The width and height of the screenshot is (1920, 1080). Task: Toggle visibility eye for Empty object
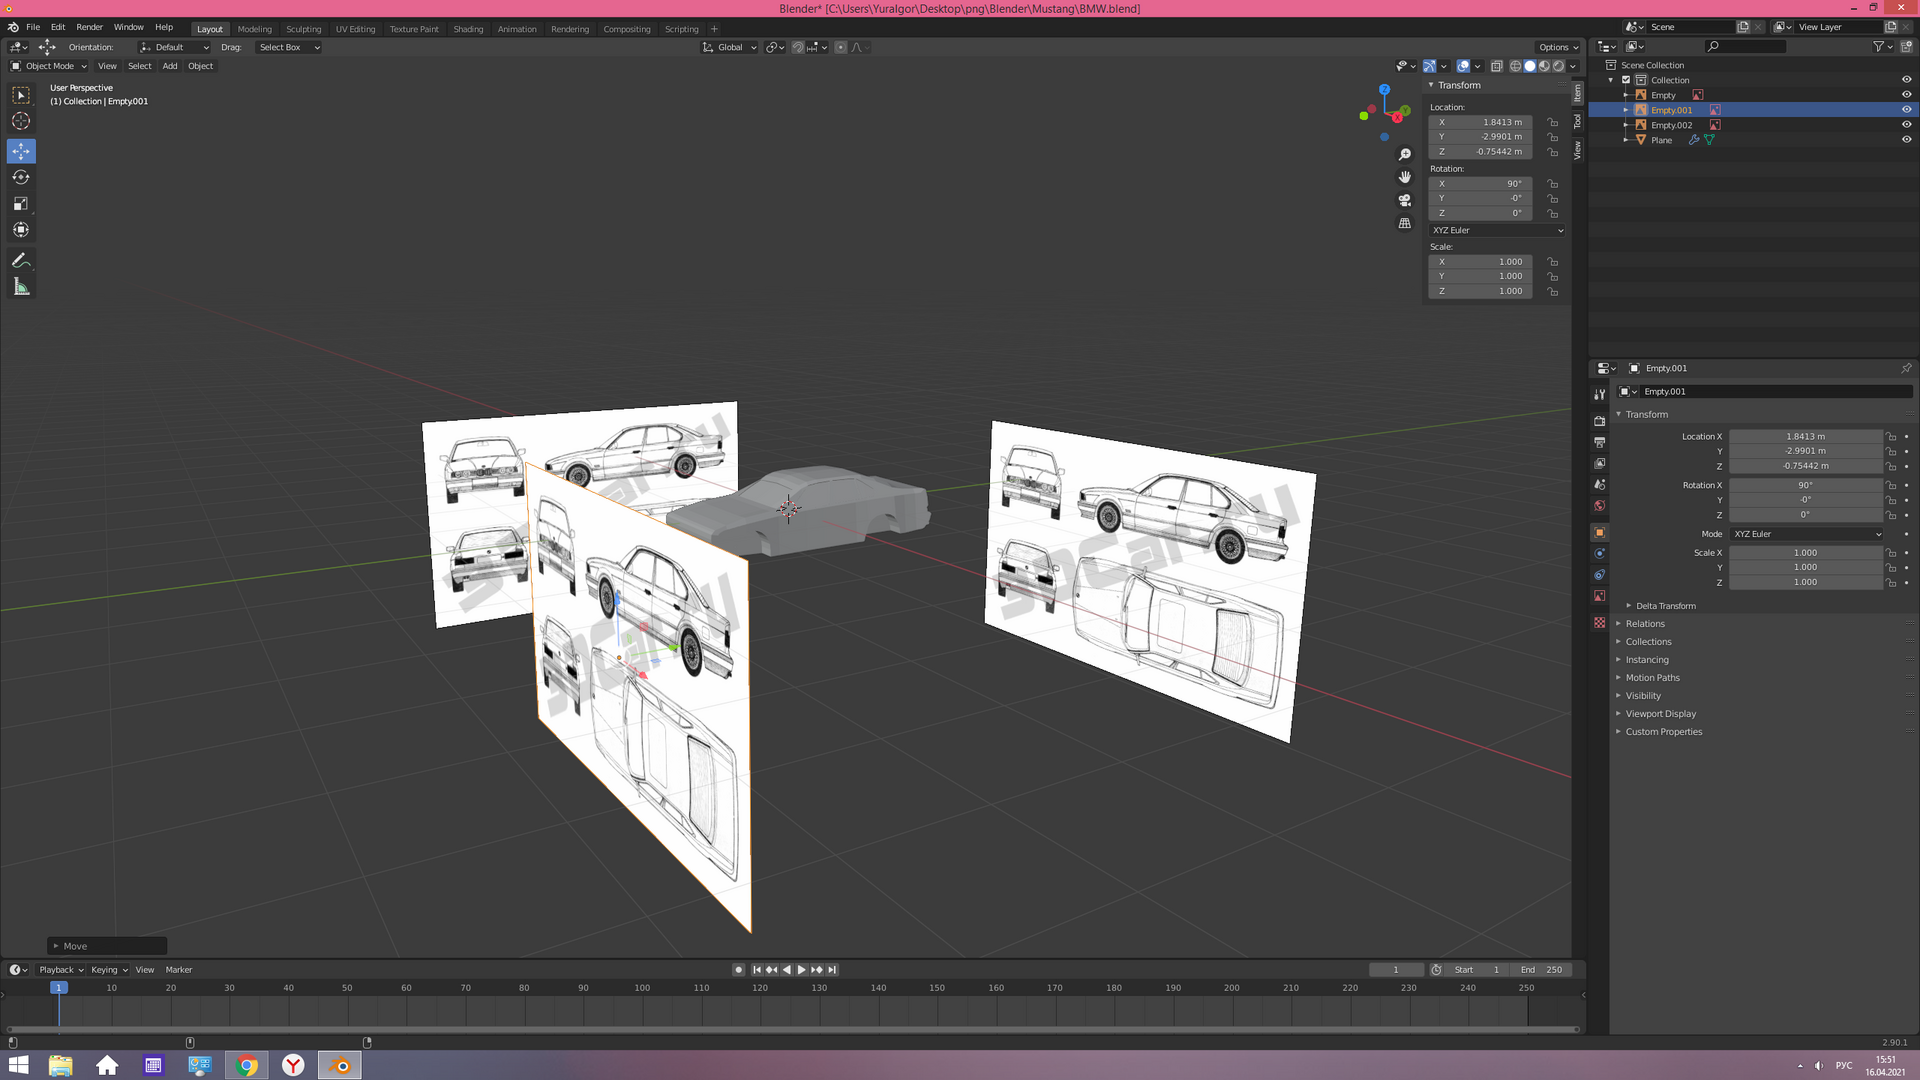[1906, 95]
